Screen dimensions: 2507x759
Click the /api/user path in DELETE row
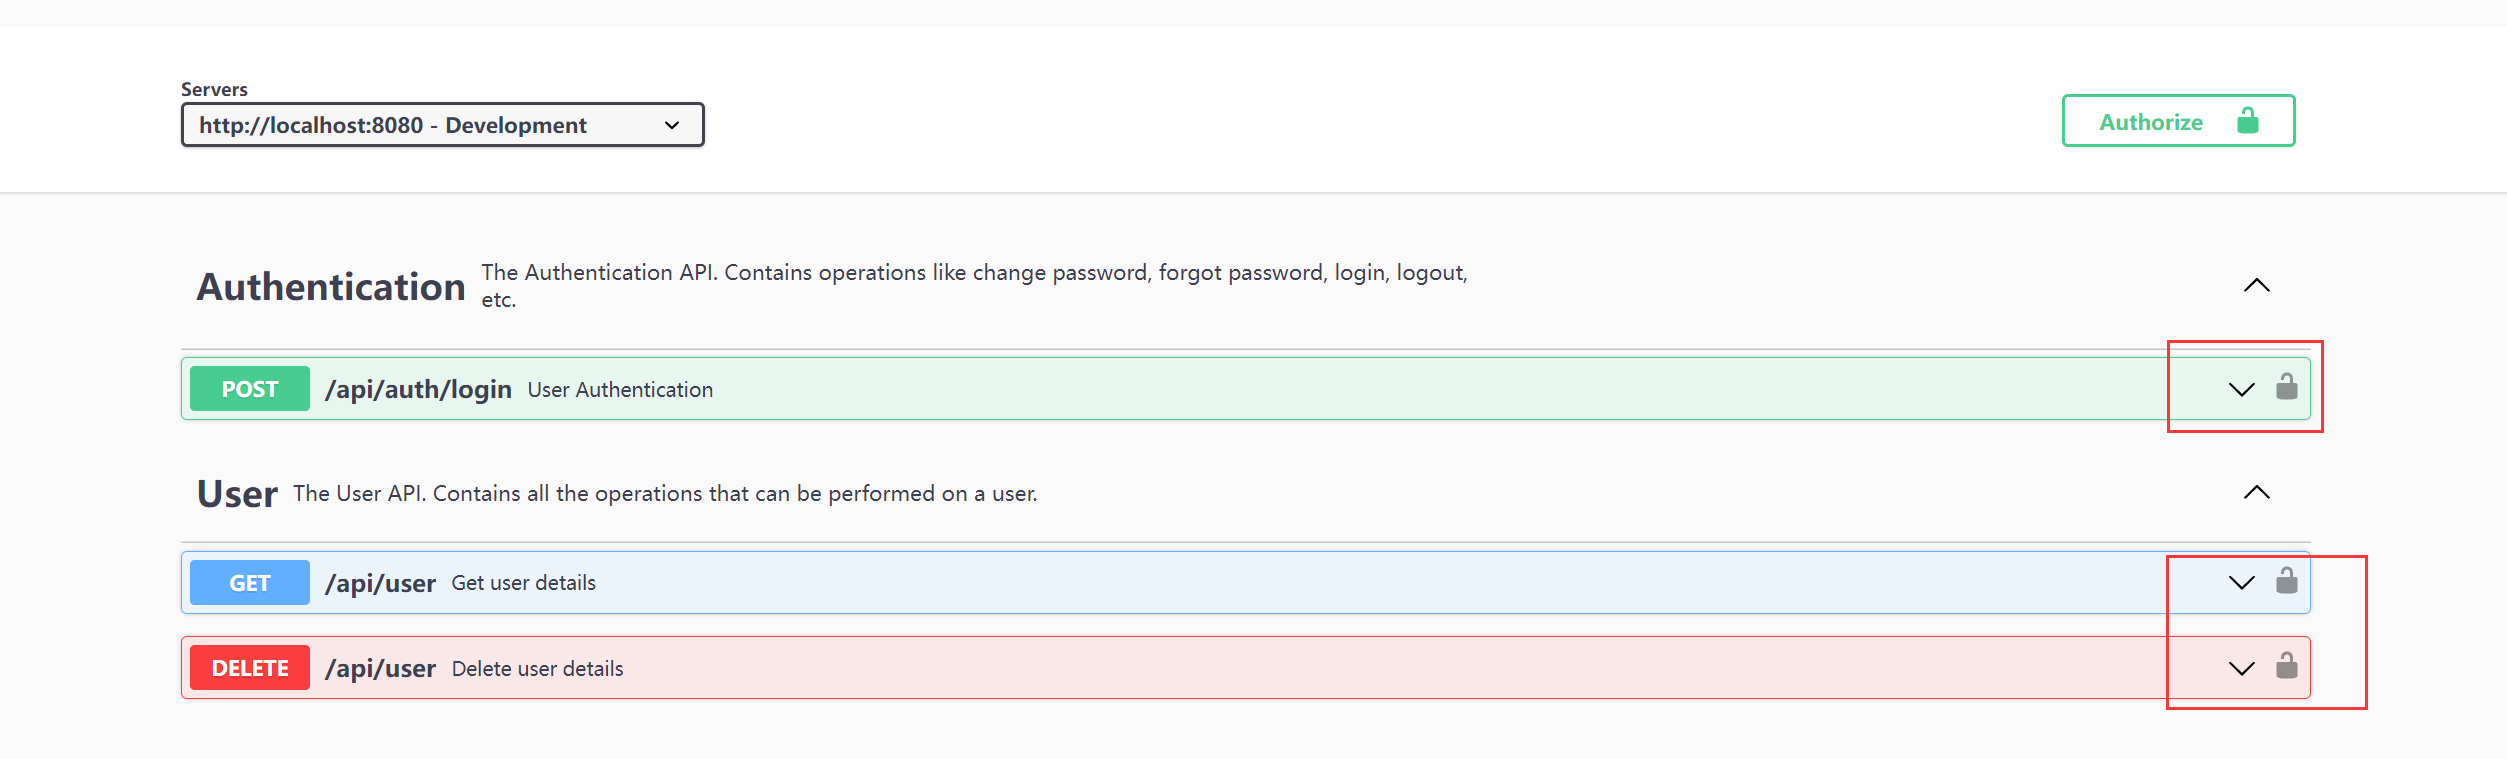coord(380,668)
